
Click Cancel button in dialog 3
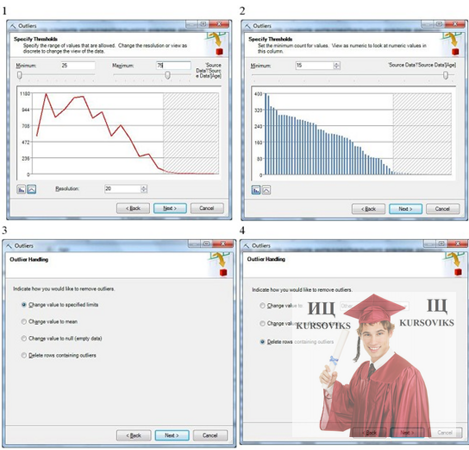210,435
